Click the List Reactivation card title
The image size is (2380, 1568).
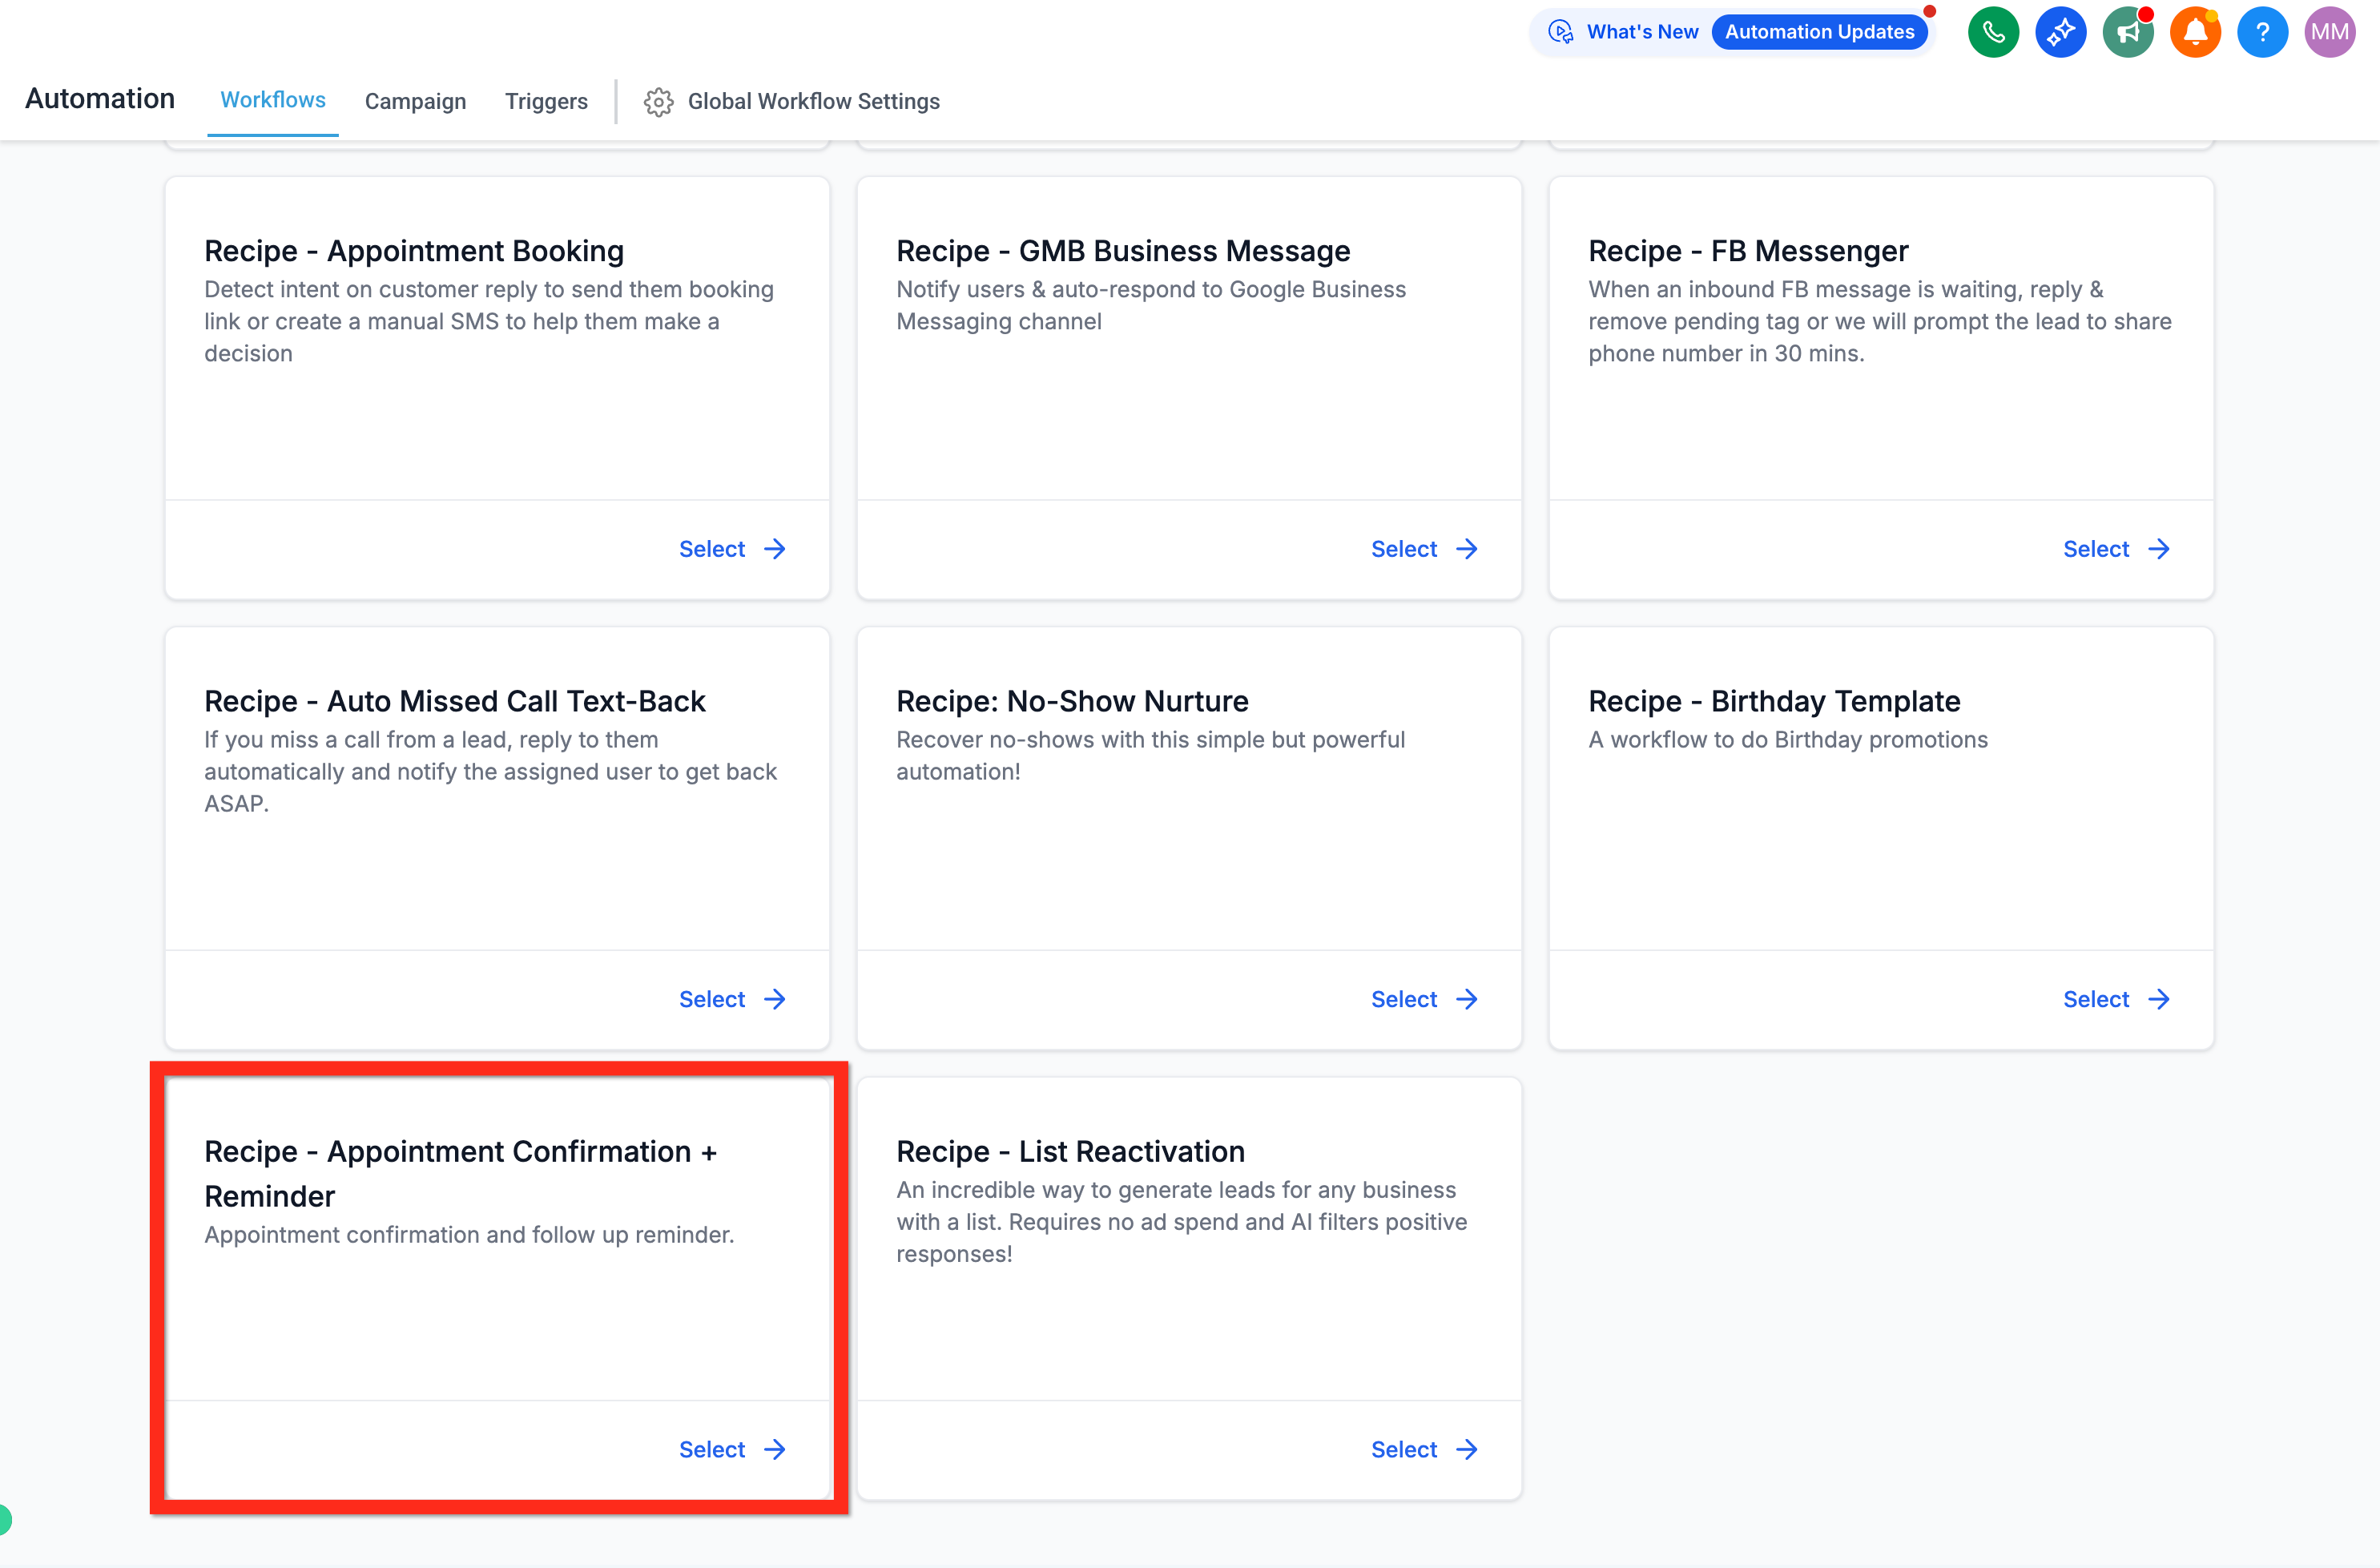tap(1070, 1151)
